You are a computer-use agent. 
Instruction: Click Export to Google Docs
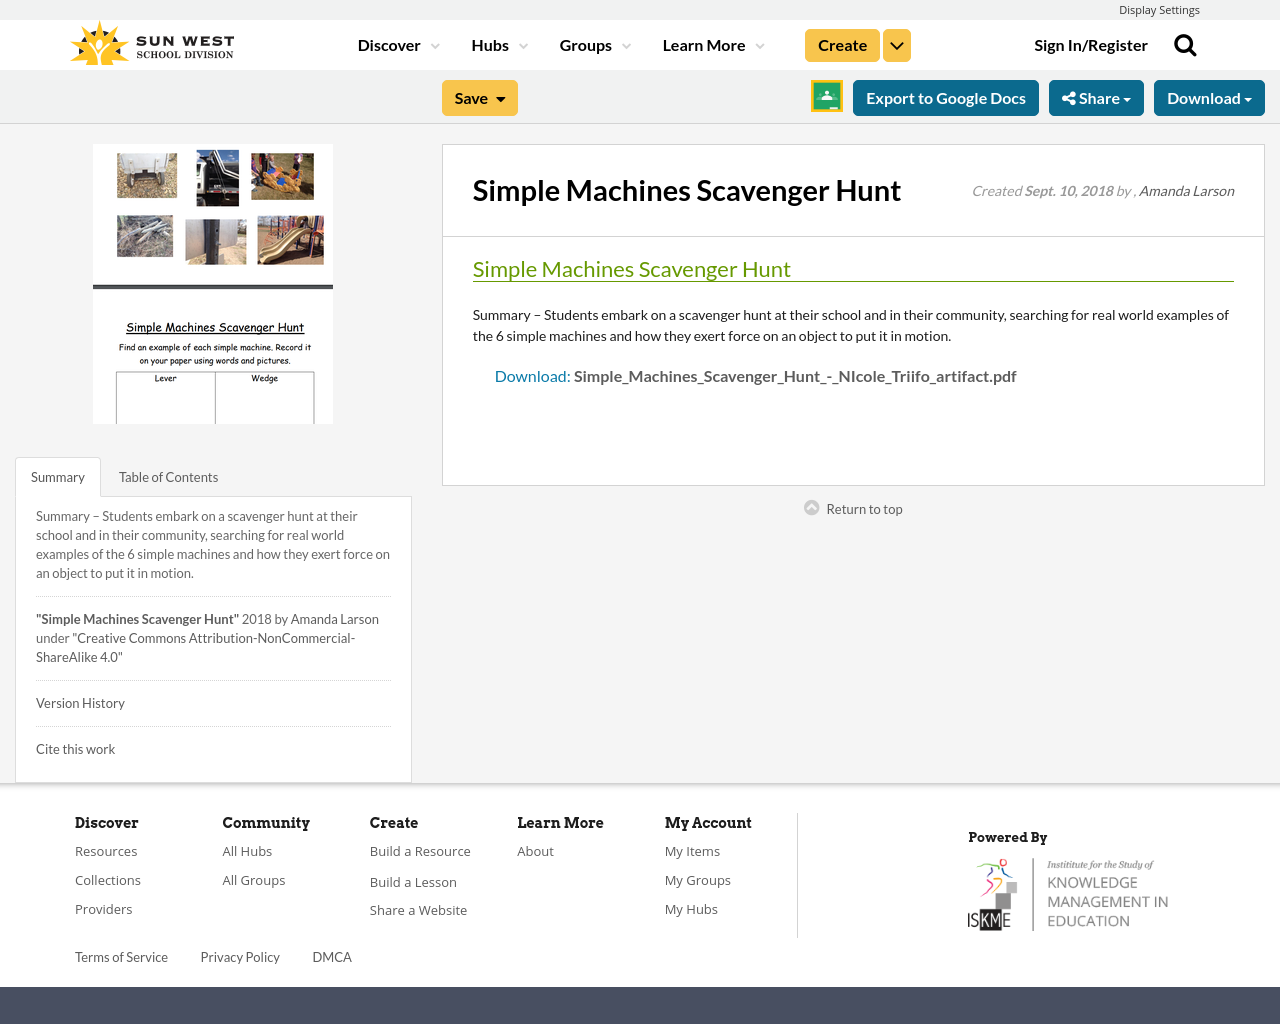(x=945, y=97)
